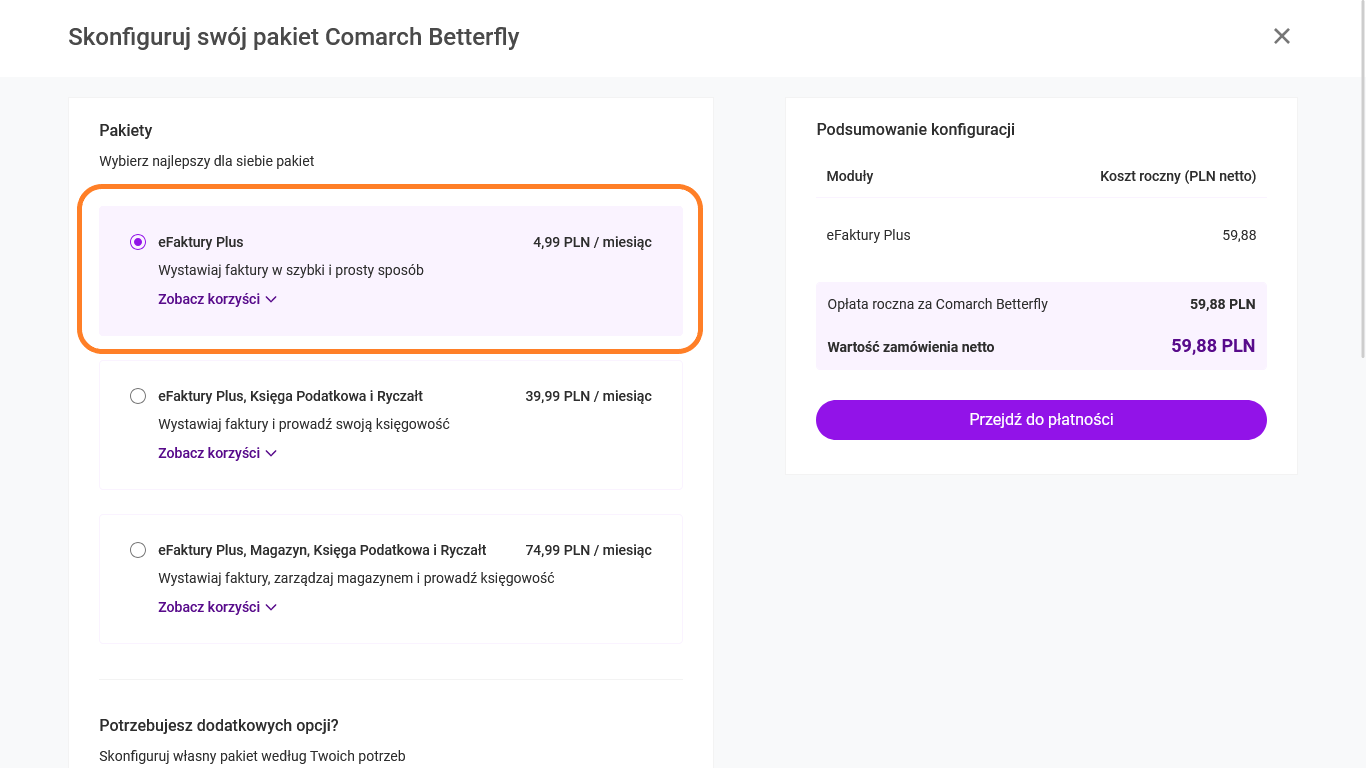Expand Zobacz korzyści for the 39,99 PLN package

tap(217, 453)
